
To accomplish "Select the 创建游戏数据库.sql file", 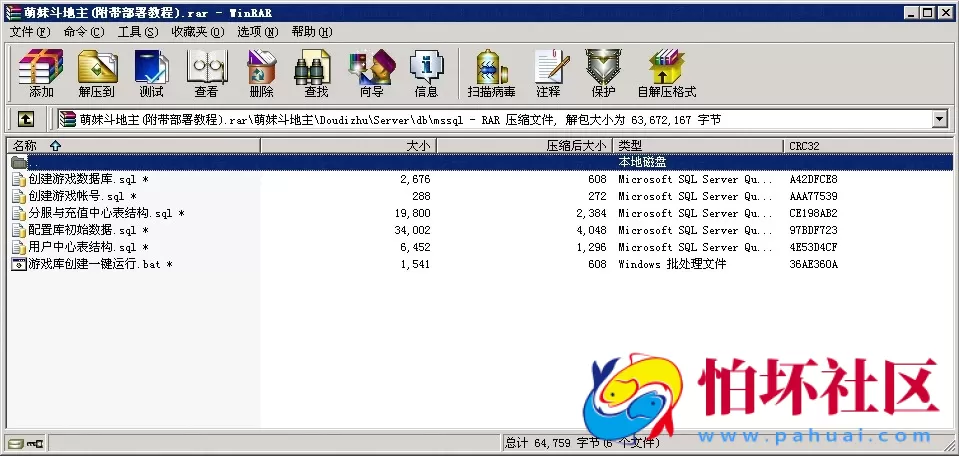I will [x=80, y=179].
